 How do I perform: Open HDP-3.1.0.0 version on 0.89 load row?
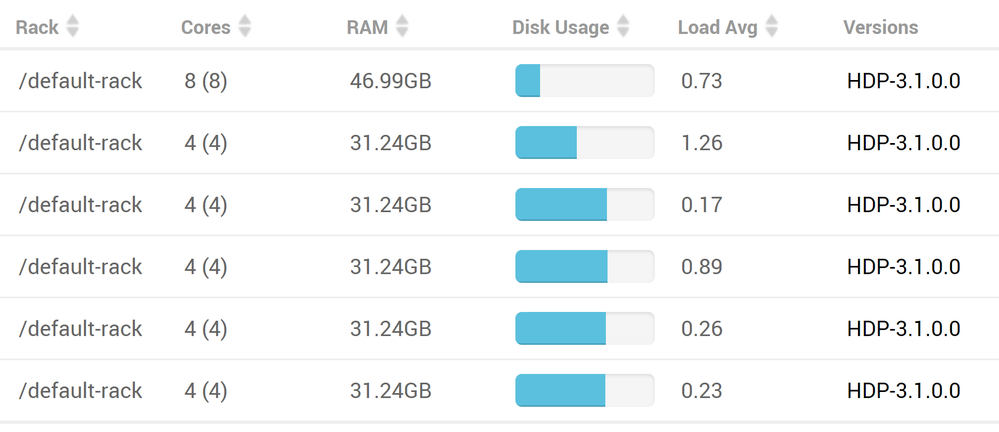coord(903,267)
